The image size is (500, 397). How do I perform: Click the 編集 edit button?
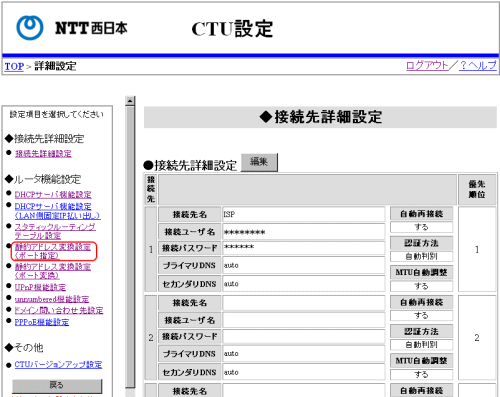coord(259,162)
